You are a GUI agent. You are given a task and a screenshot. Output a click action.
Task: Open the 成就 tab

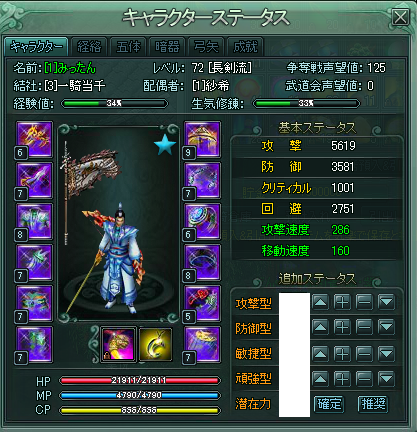(x=245, y=47)
